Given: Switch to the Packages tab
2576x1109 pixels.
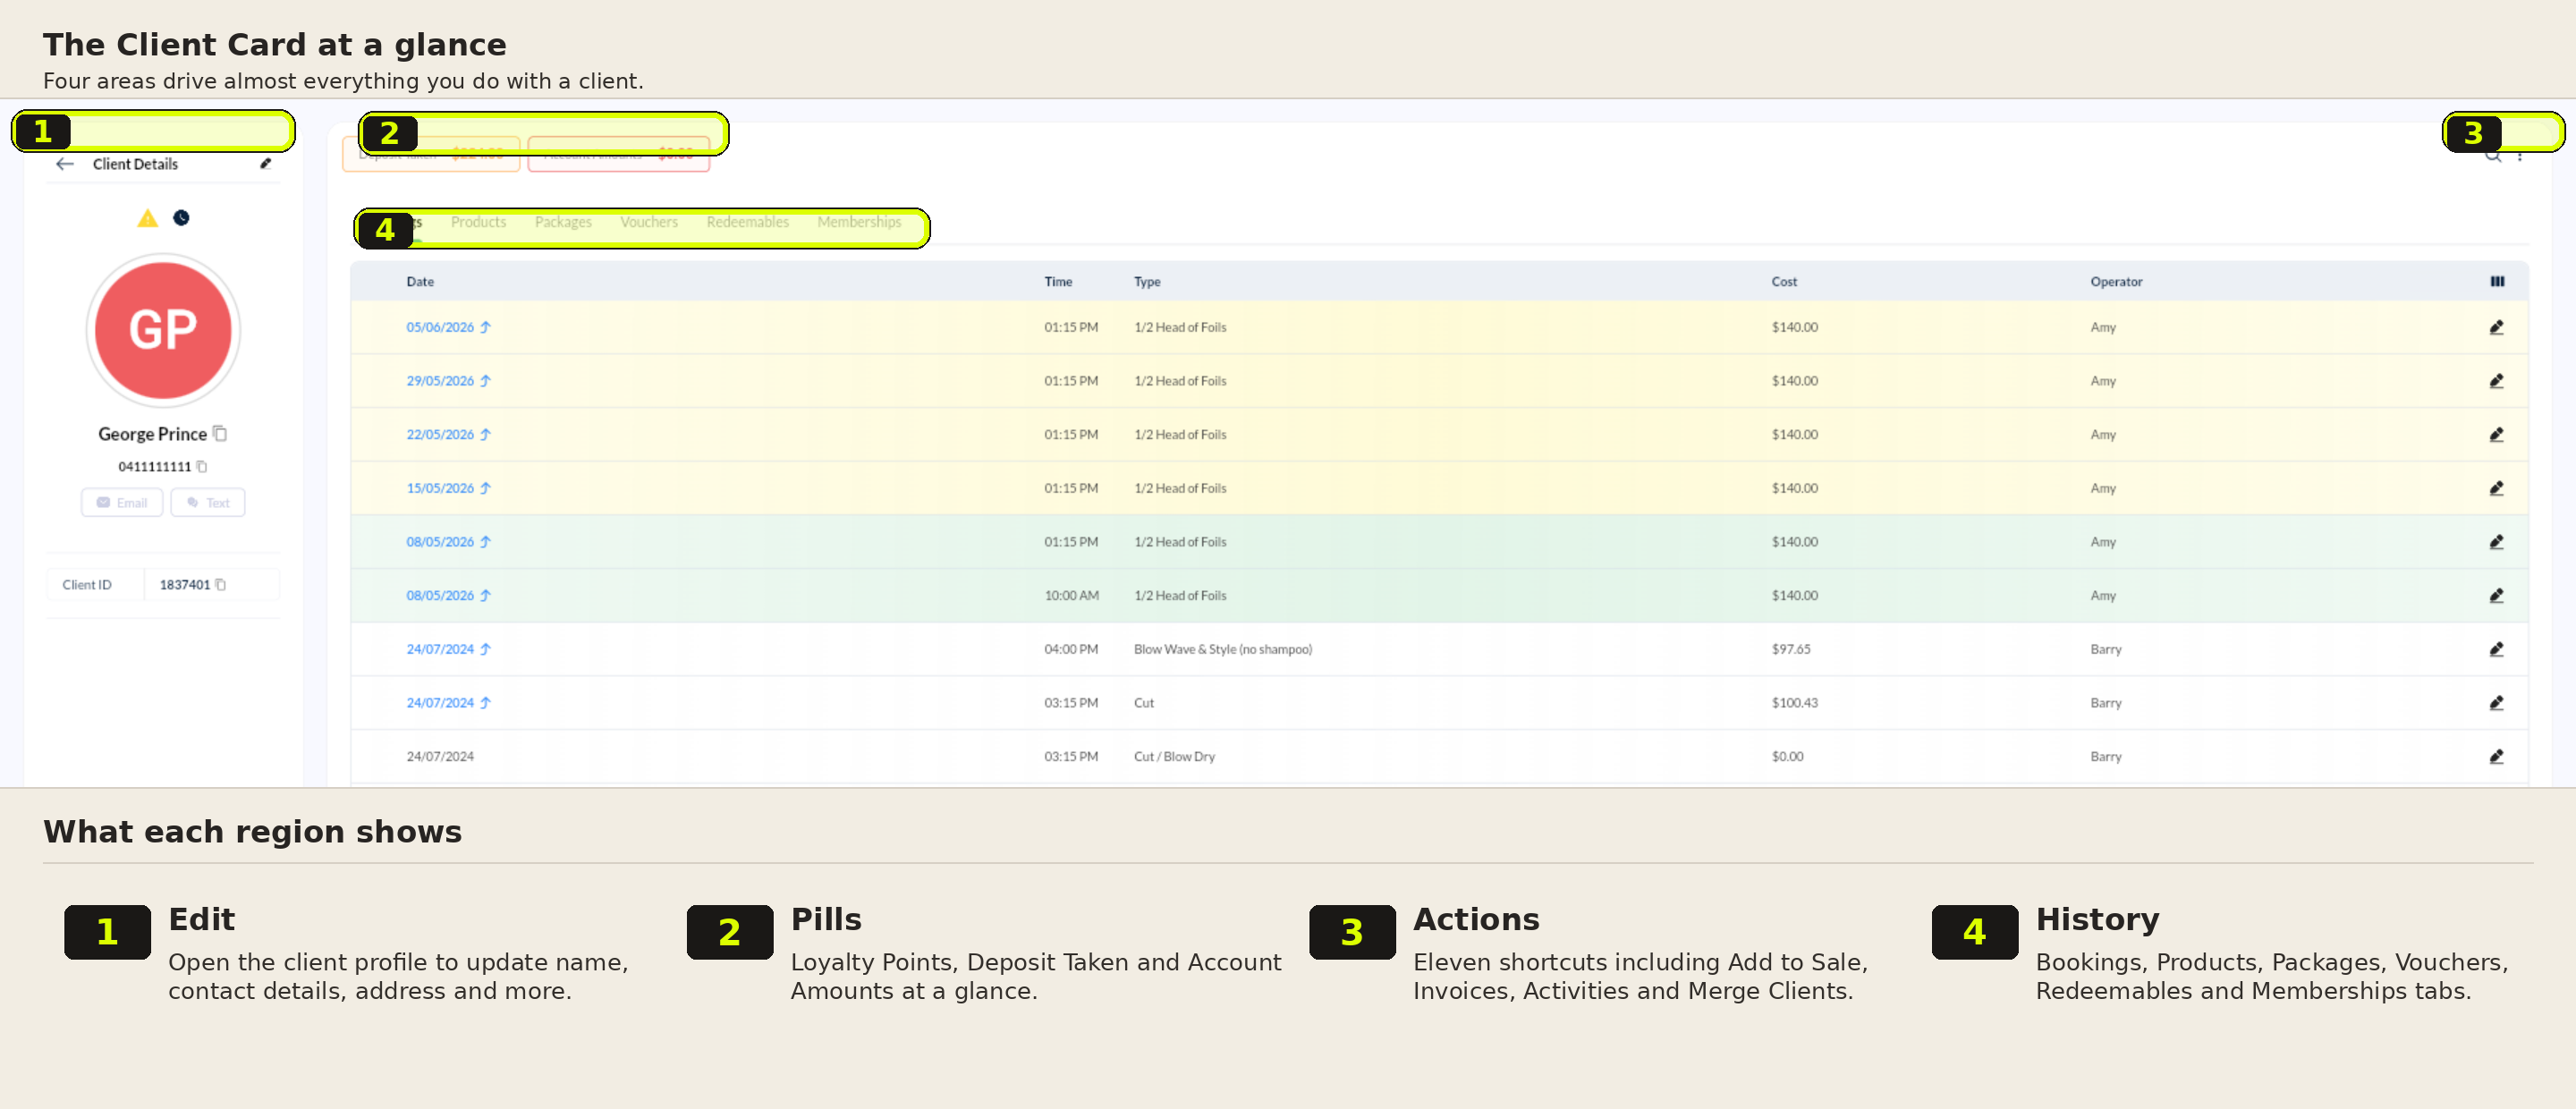Looking at the screenshot, I should click(563, 222).
